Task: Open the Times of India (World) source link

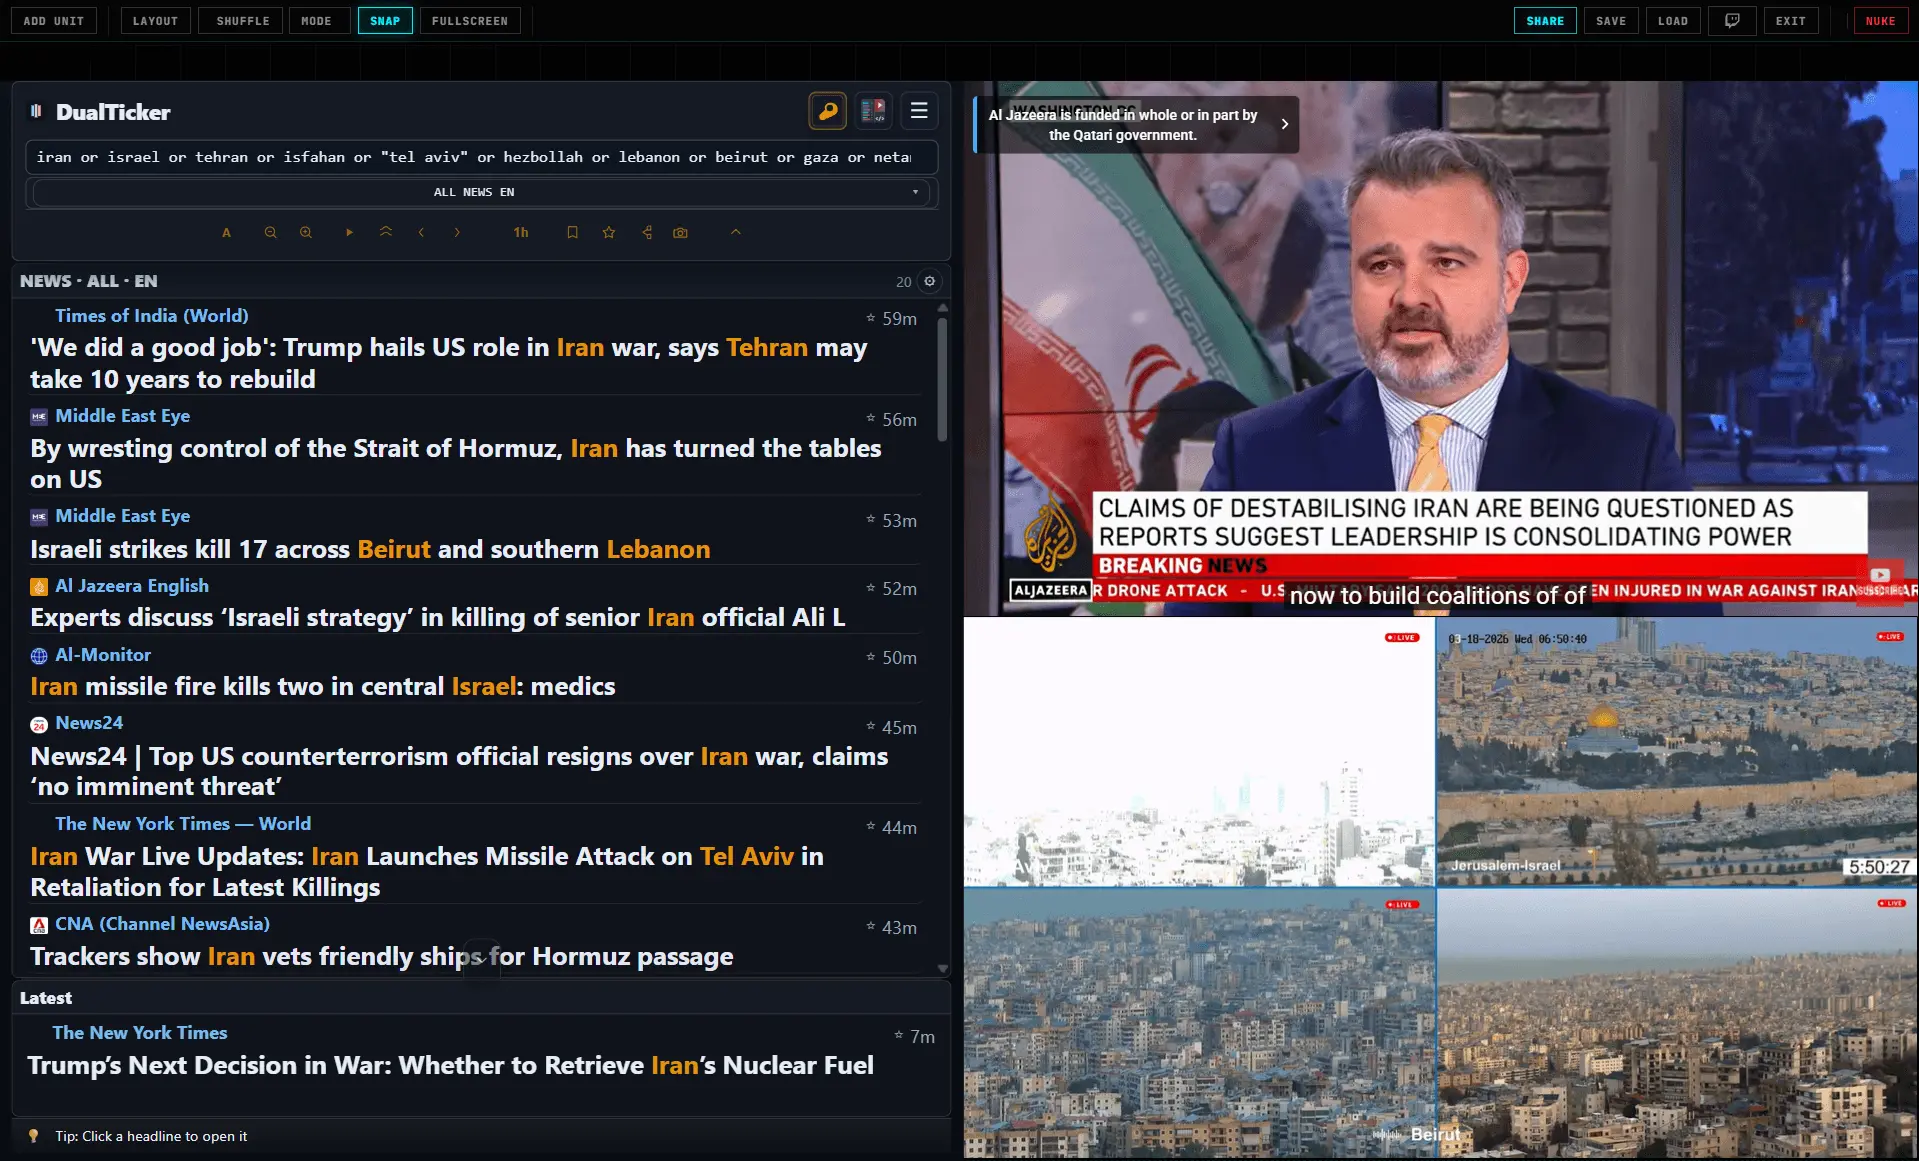Action: [152, 316]
